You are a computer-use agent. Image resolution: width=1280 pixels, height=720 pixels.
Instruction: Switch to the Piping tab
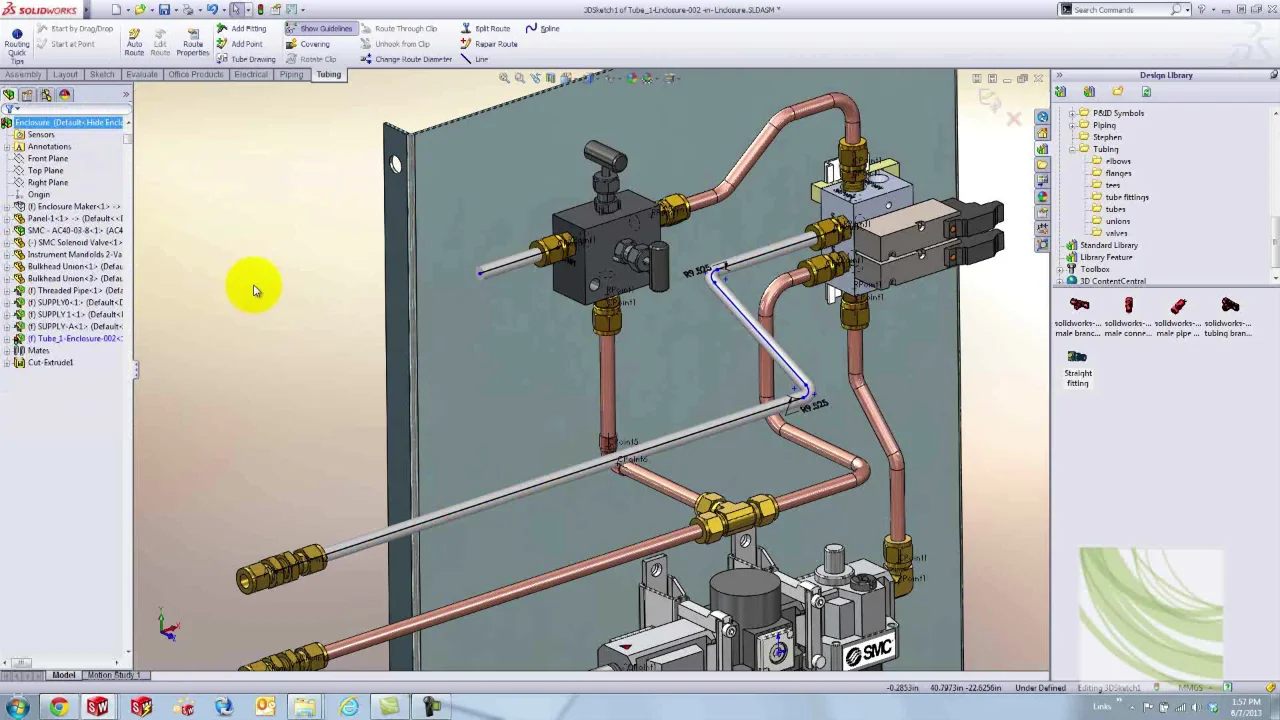pyautogui.click(x=291, y=75)
